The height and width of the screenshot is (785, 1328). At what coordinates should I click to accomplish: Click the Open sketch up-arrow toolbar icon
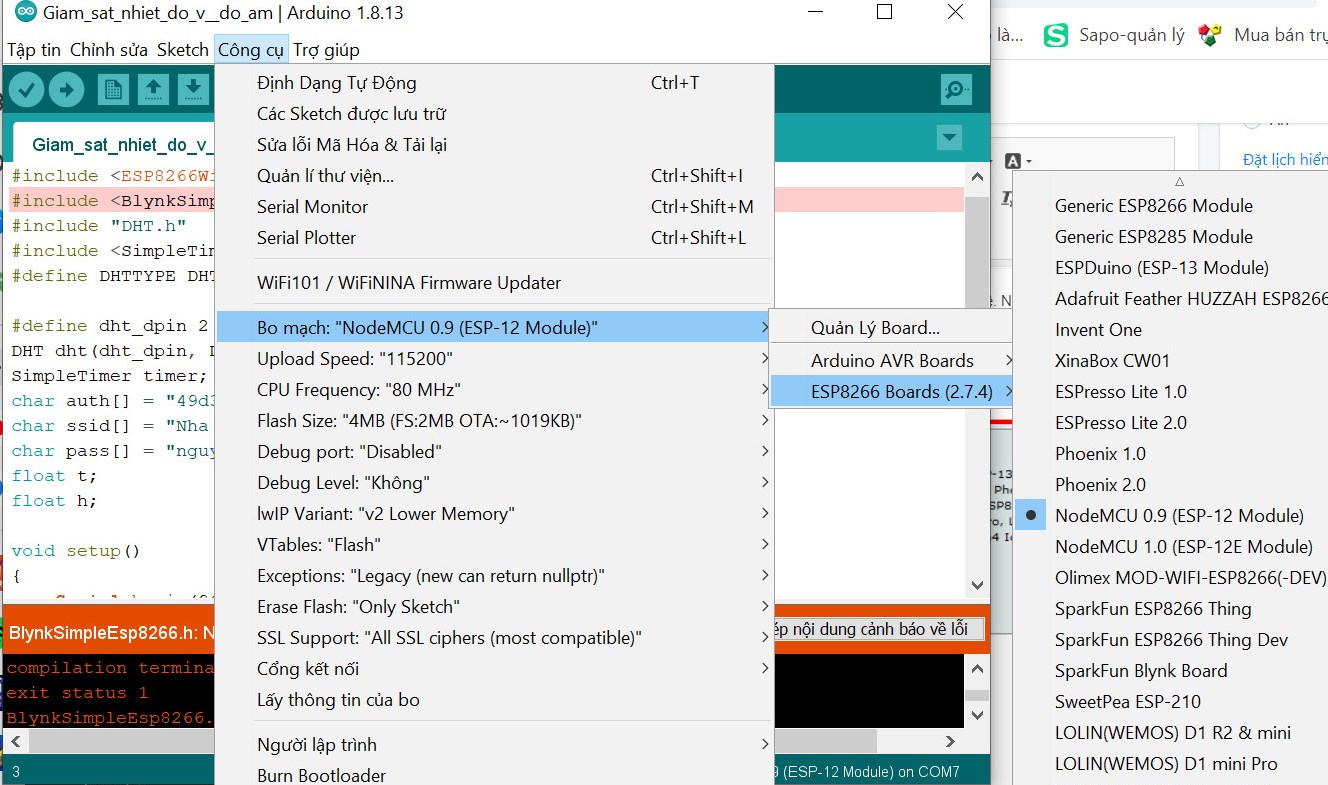click(x=153, y=90)
